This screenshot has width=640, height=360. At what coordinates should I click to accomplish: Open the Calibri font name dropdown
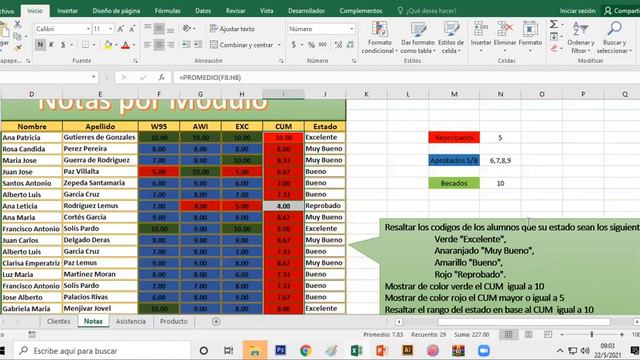(x=88, y=29)
